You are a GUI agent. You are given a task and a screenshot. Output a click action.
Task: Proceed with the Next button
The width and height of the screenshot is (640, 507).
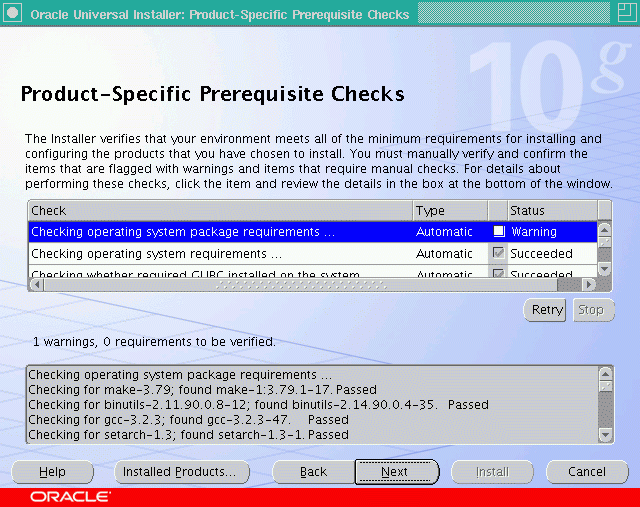(x=396, y=472)
